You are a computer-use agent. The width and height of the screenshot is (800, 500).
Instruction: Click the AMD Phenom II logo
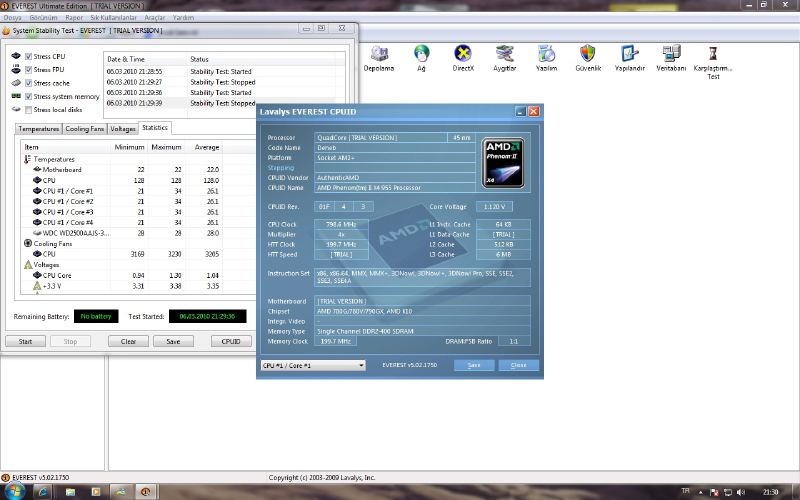[x=503, y=163]
